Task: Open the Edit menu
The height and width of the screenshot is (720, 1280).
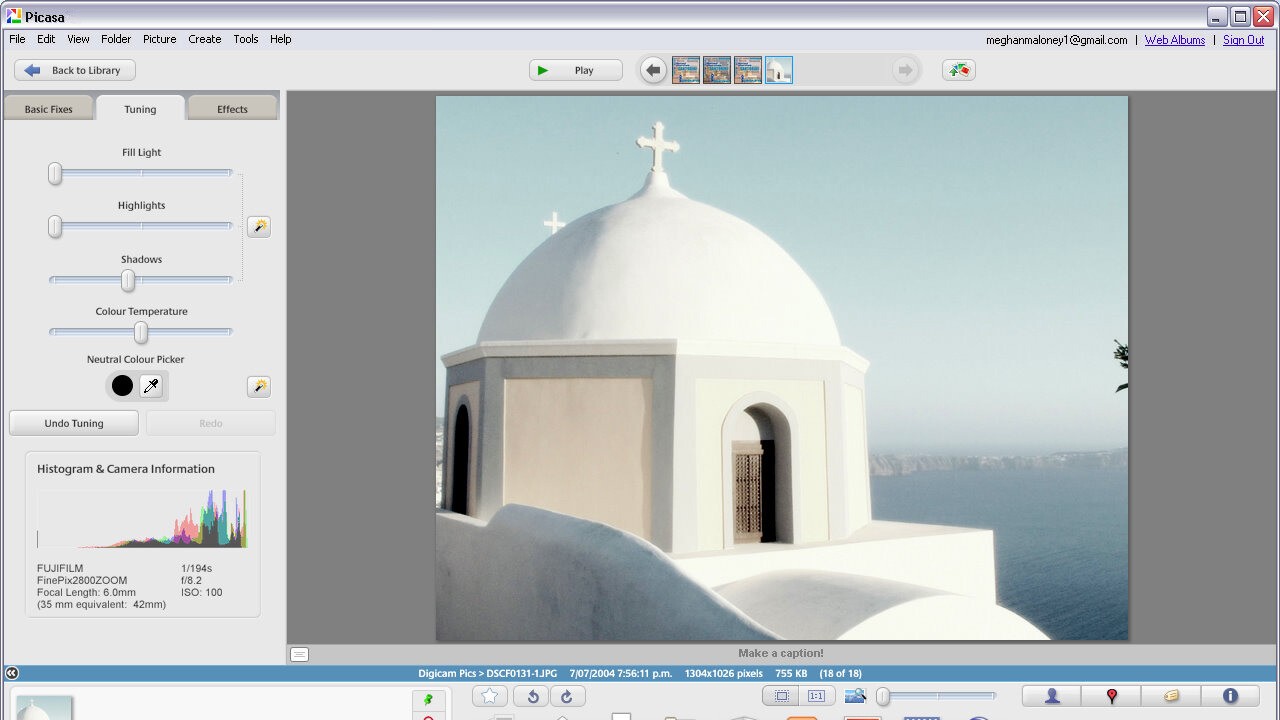Action: click(x=46, y=39)
